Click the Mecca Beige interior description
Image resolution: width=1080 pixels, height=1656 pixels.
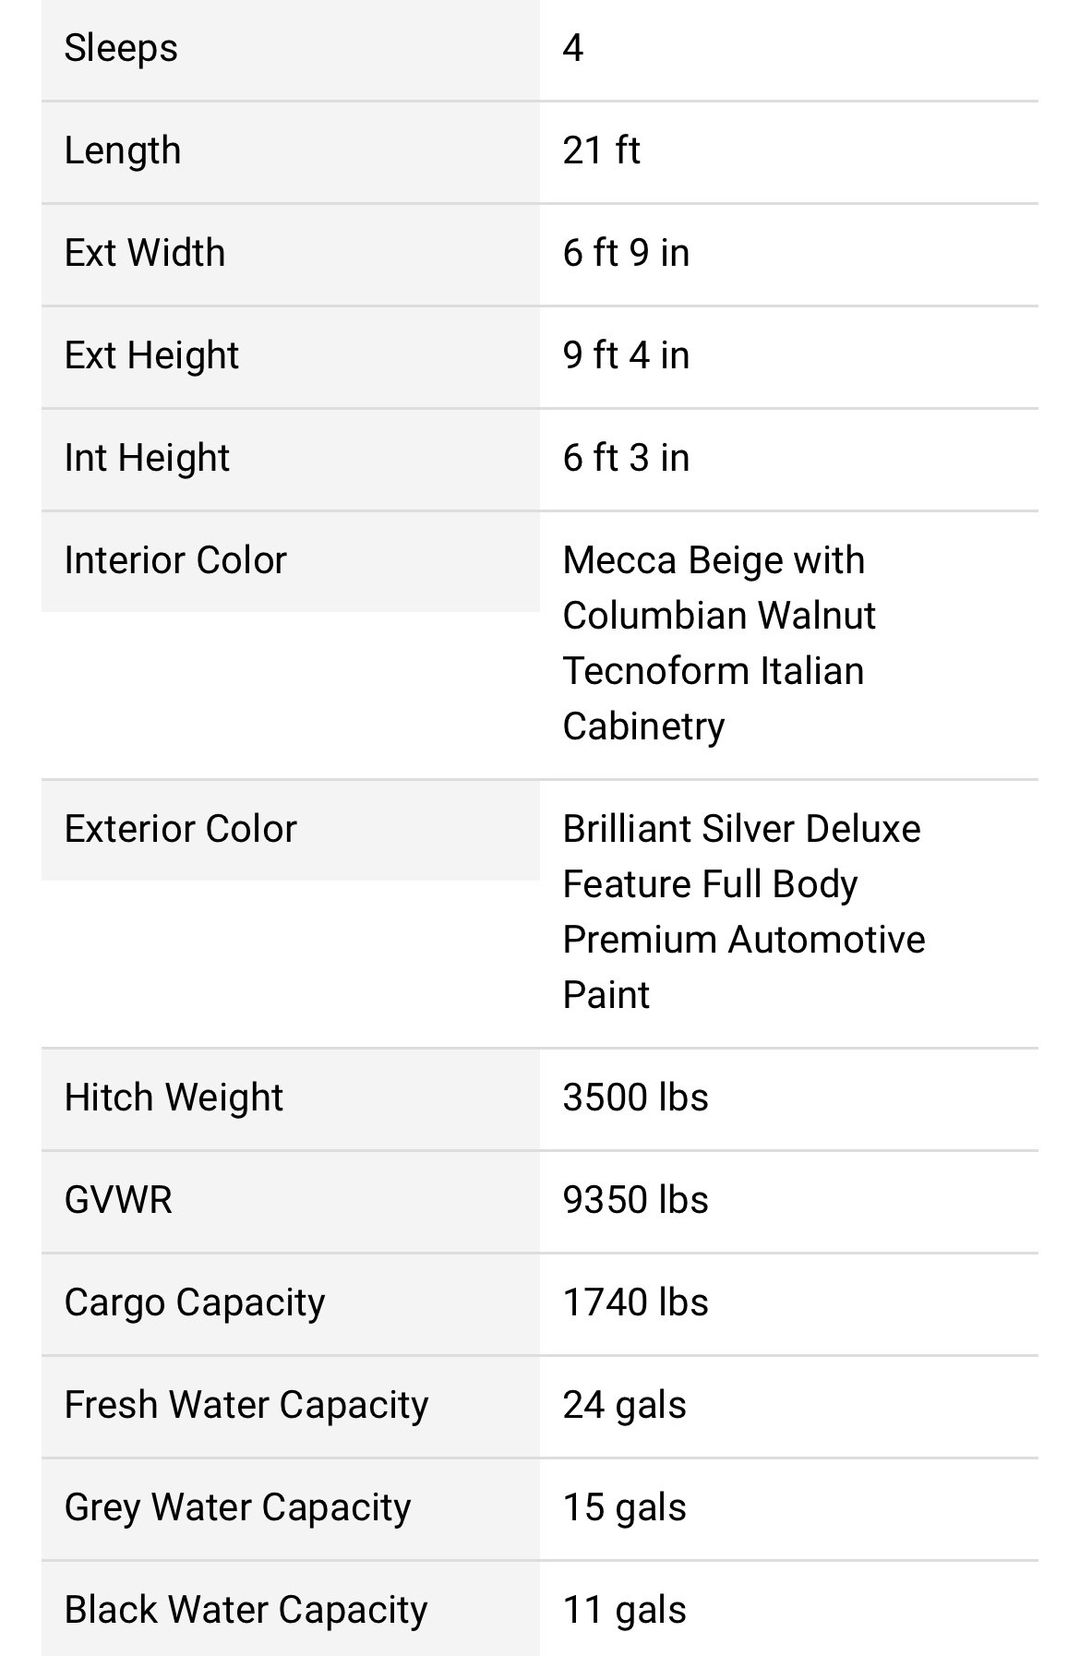point(719,643)
